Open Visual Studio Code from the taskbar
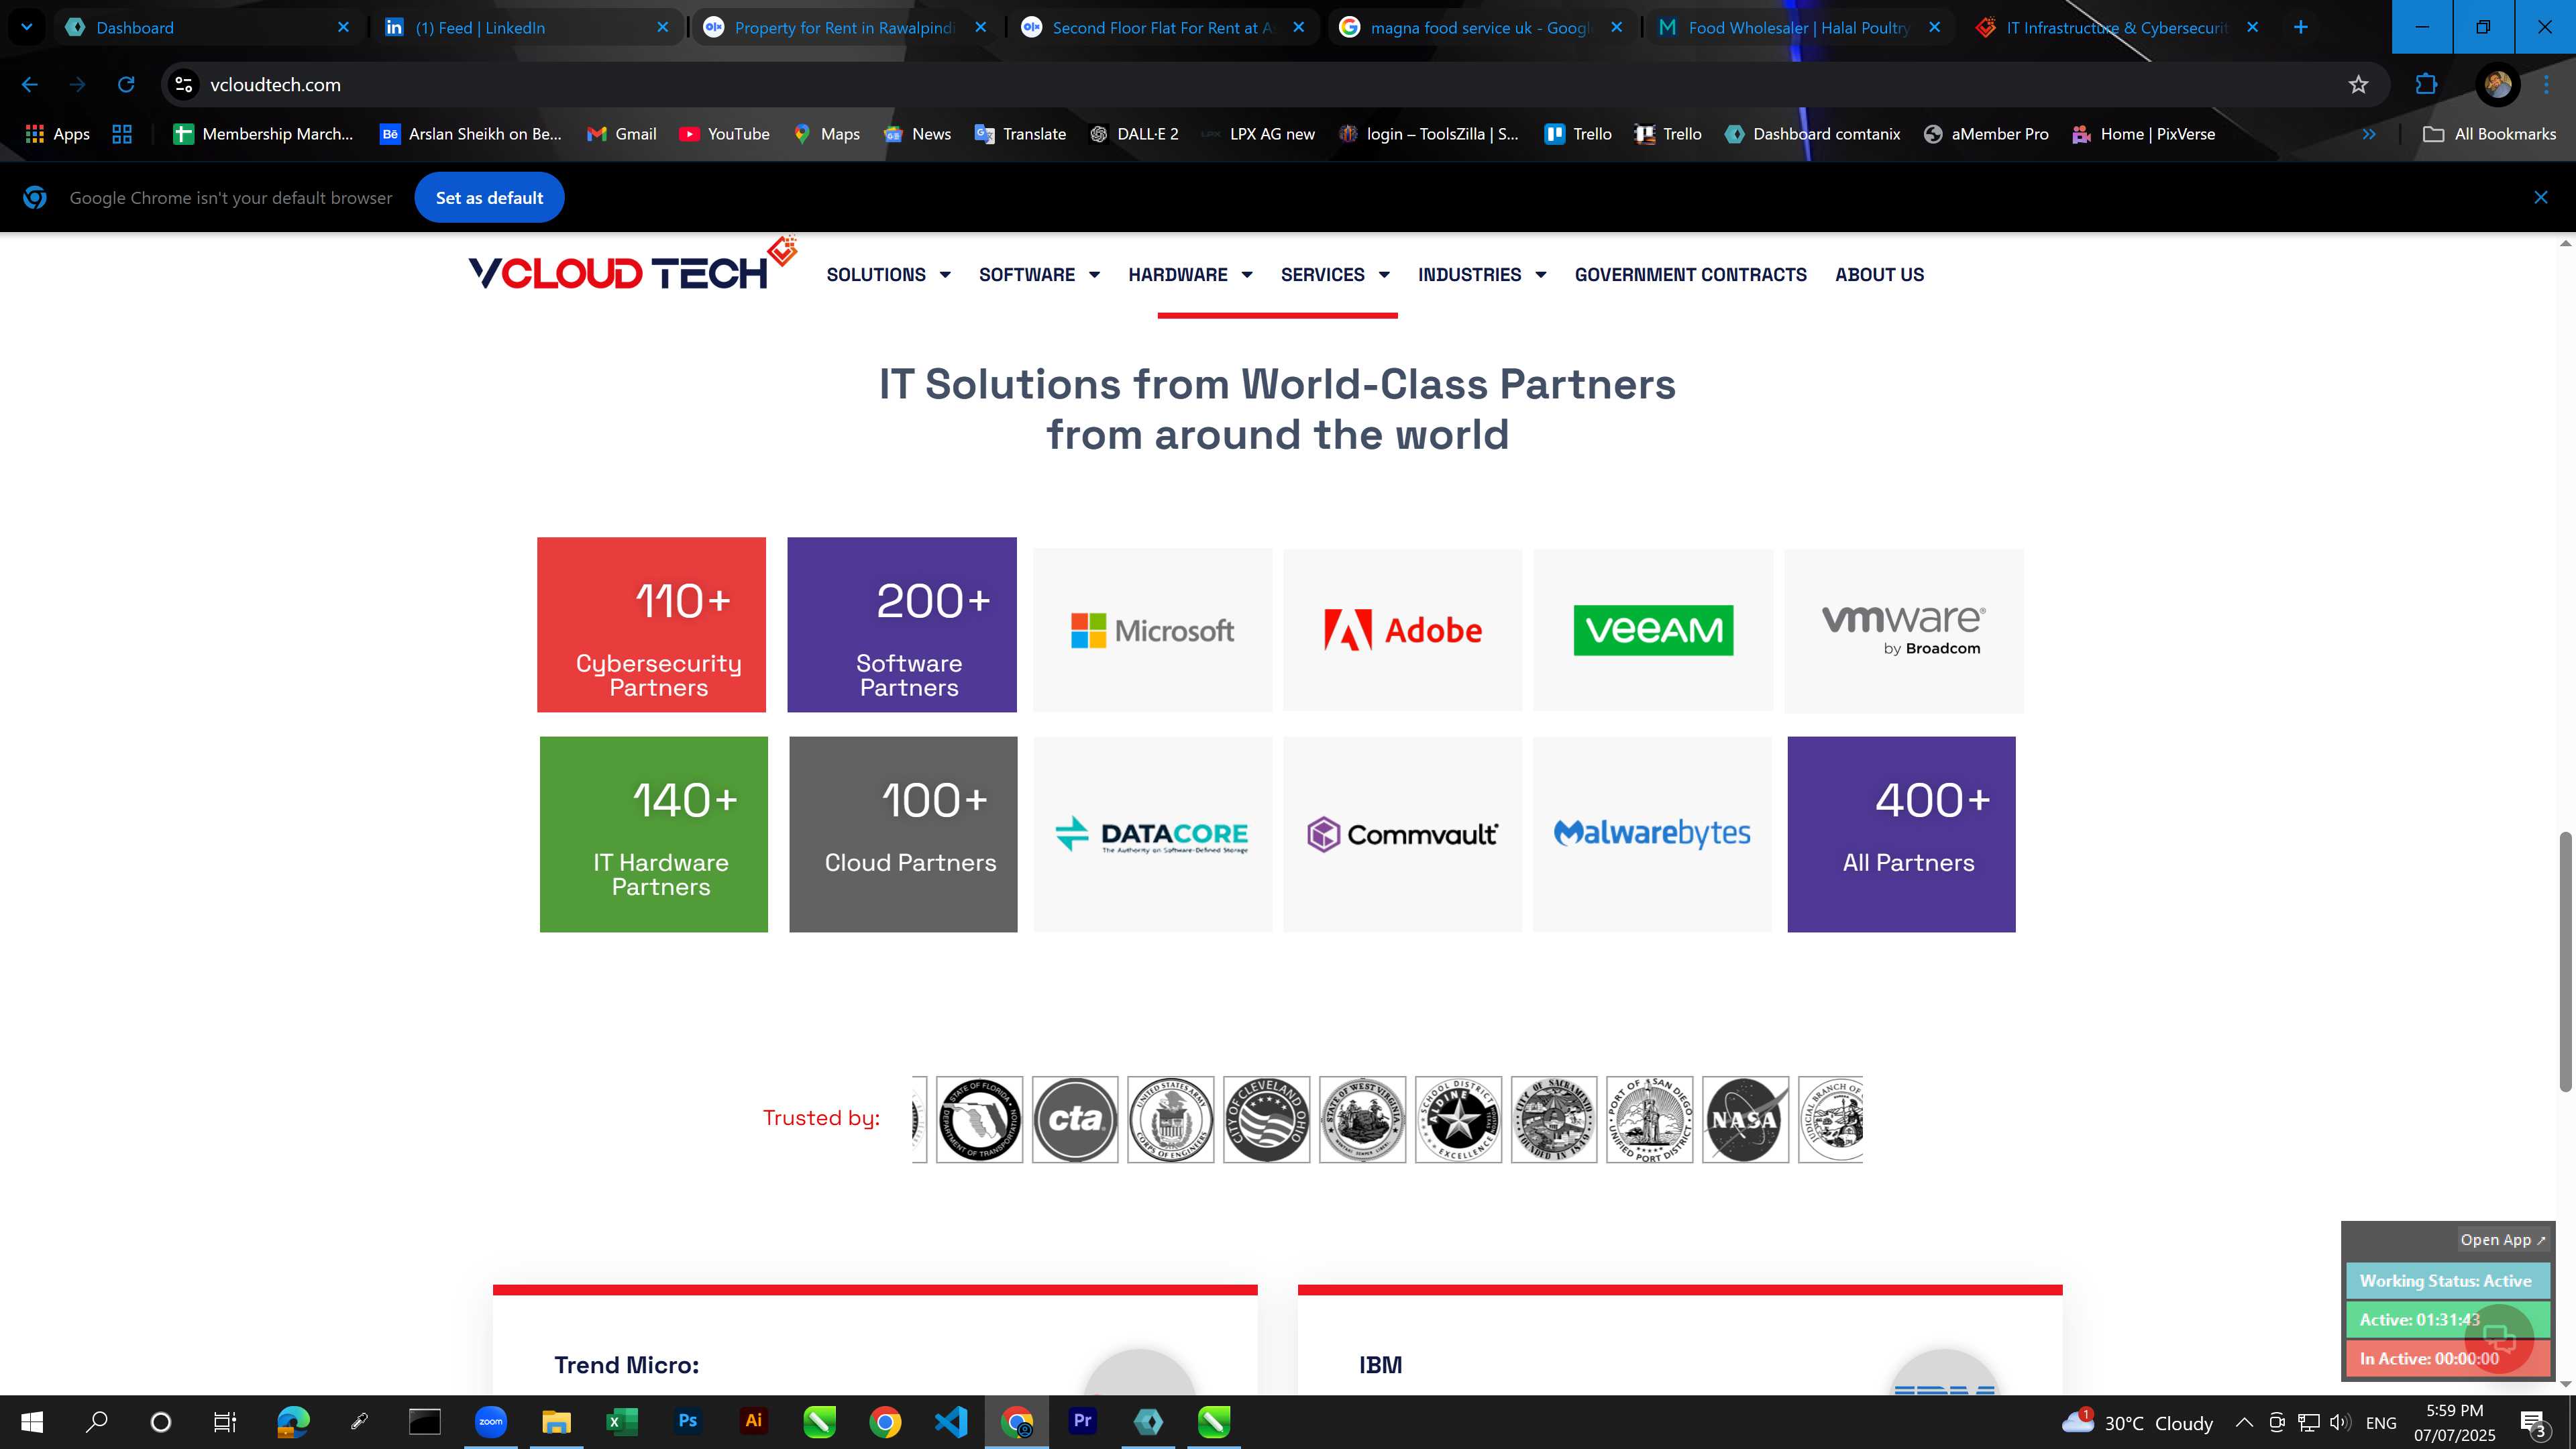This screenshot has height=1449, width=2576. tap(951, 1421)
